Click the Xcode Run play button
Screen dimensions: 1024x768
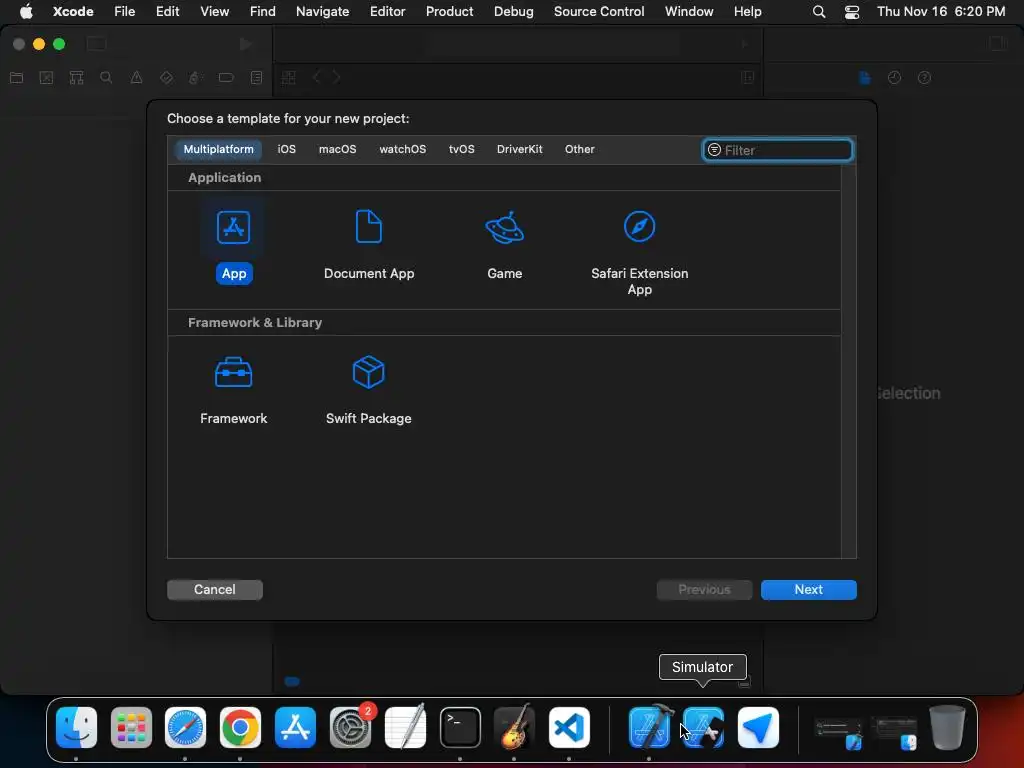(246, 44)
